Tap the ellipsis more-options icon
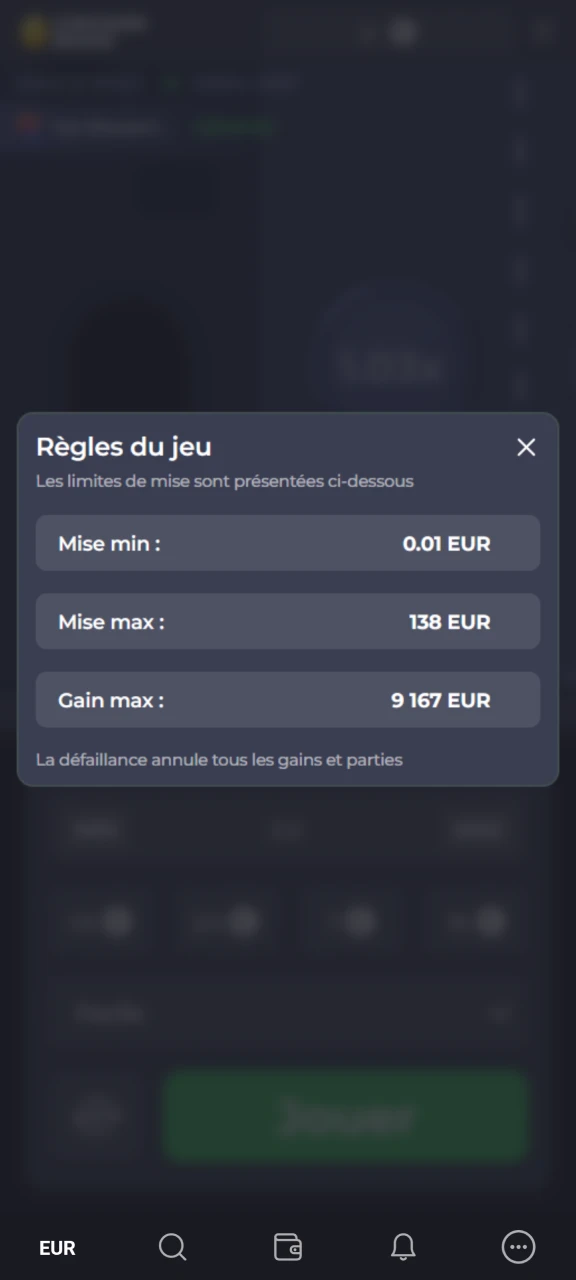Image resolution: width=576 pixels, height=1280 pixels. pos(518,1247)
